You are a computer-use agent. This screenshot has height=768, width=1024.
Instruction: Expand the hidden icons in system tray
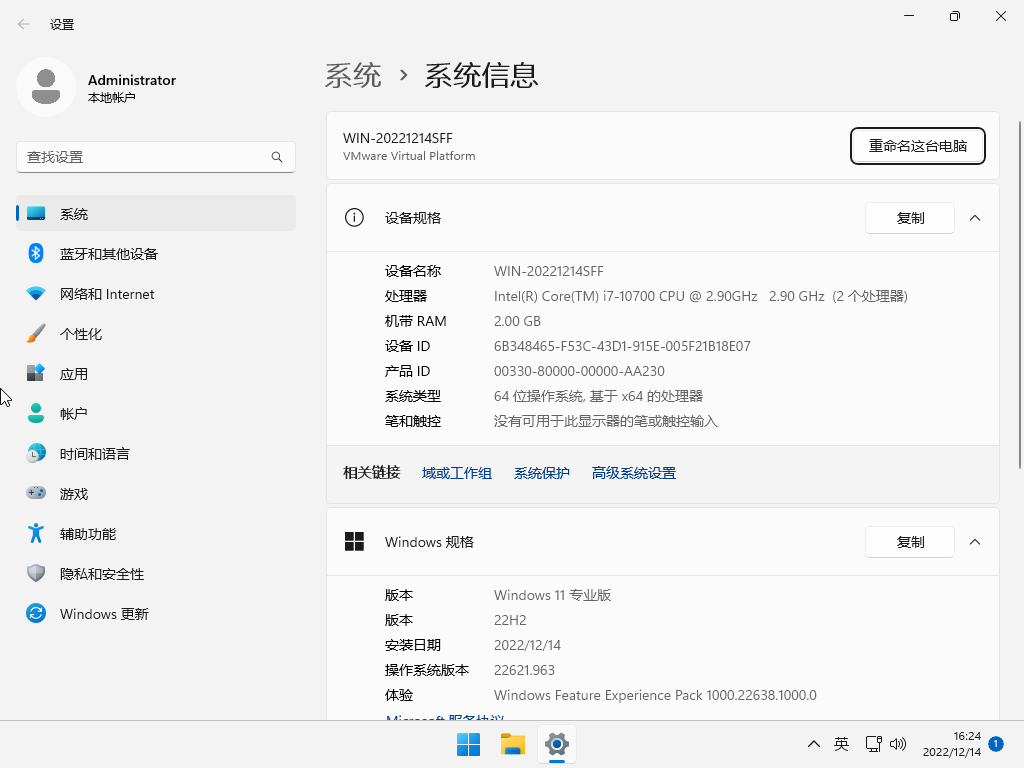tap(814, 744)
